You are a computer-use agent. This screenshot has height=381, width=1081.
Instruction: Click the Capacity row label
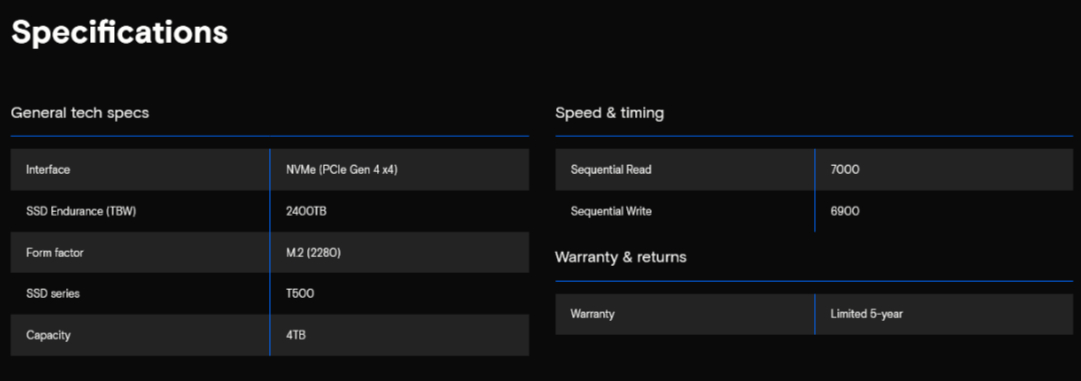coord(48,335)
